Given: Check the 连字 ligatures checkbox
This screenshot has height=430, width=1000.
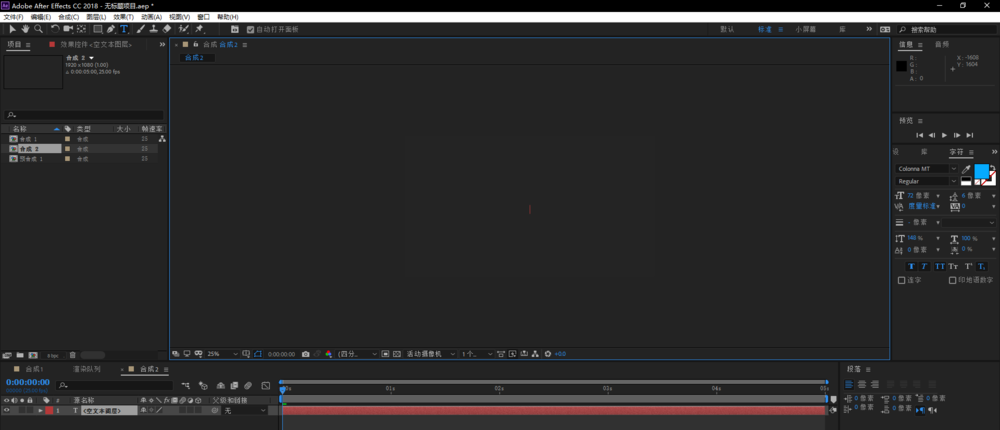Looking at the screenshot, I should pos(901,280).
